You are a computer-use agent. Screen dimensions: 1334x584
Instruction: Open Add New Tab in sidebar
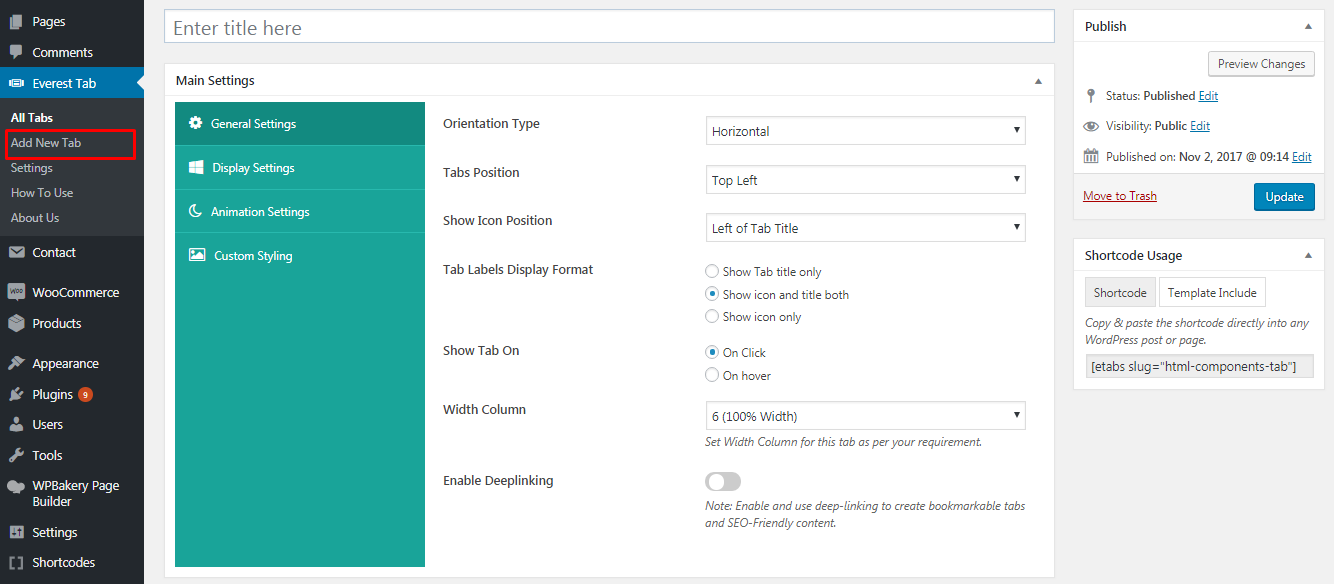point(46,143)
